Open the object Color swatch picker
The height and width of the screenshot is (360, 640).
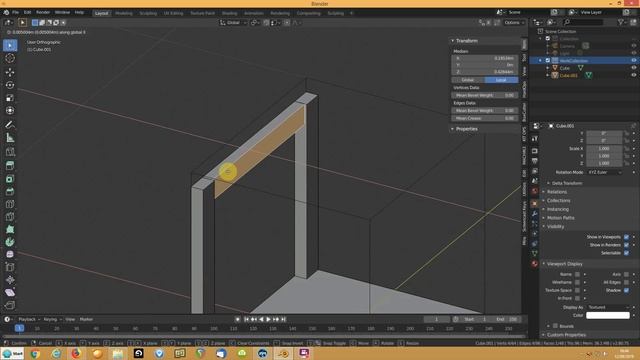(608, 315)
